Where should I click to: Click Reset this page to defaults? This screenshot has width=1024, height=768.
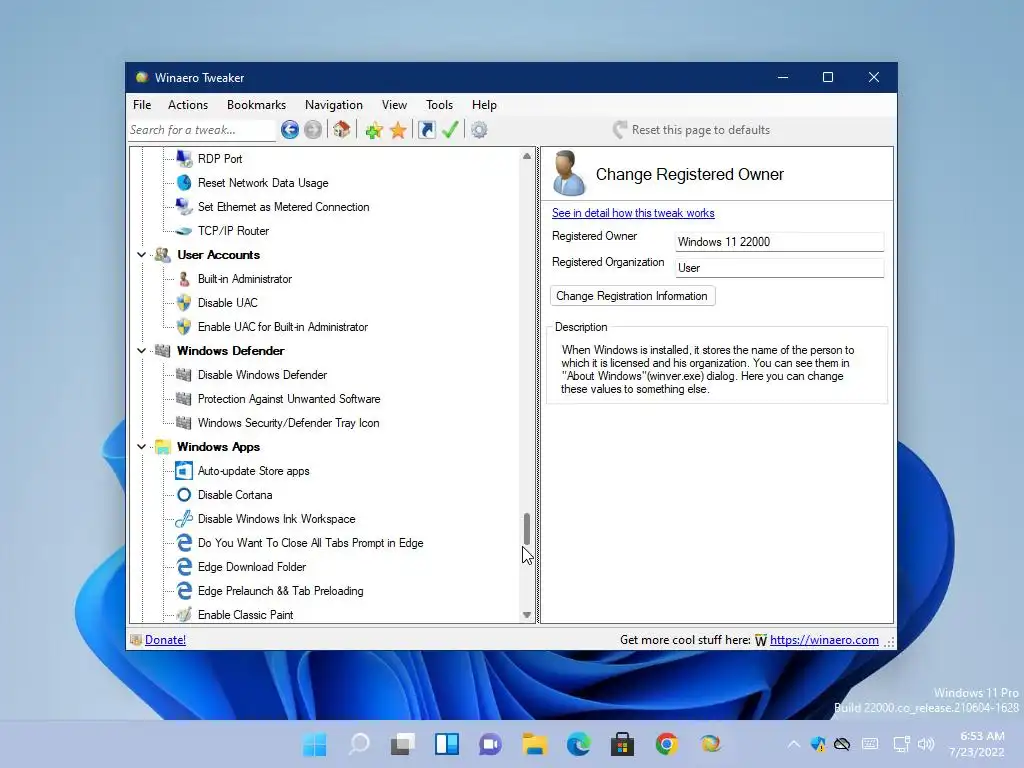[692, 130]
